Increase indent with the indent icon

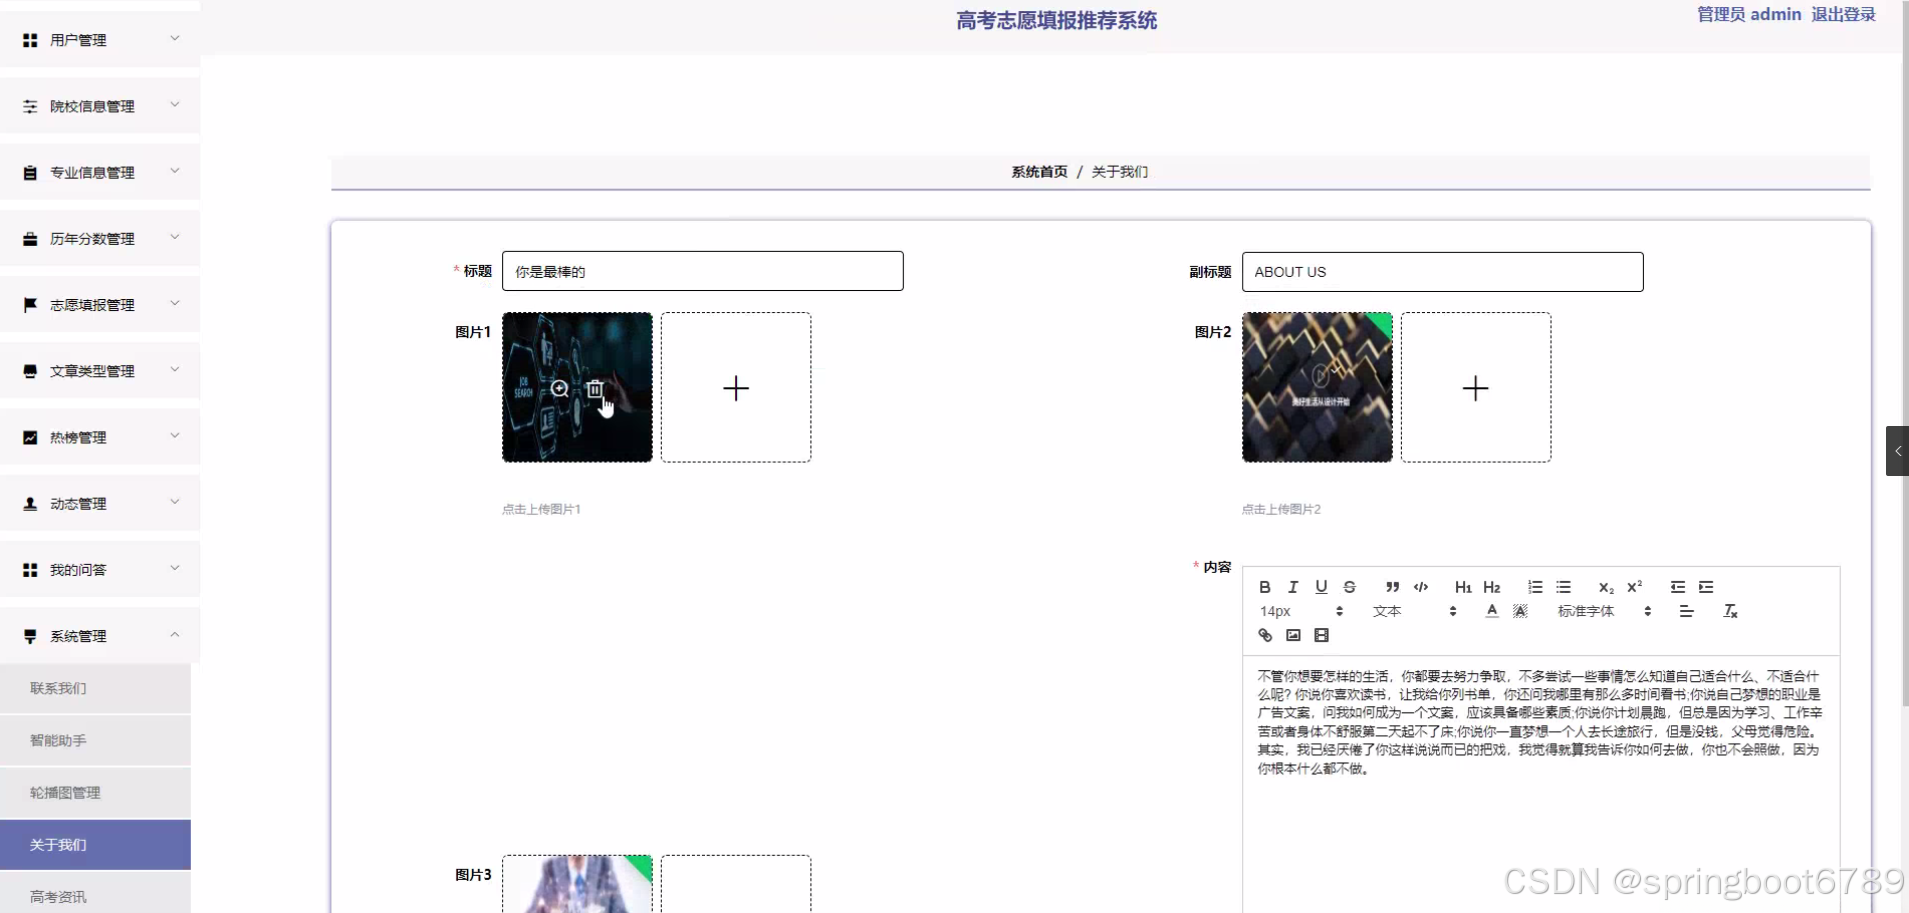coord(1706,587)
